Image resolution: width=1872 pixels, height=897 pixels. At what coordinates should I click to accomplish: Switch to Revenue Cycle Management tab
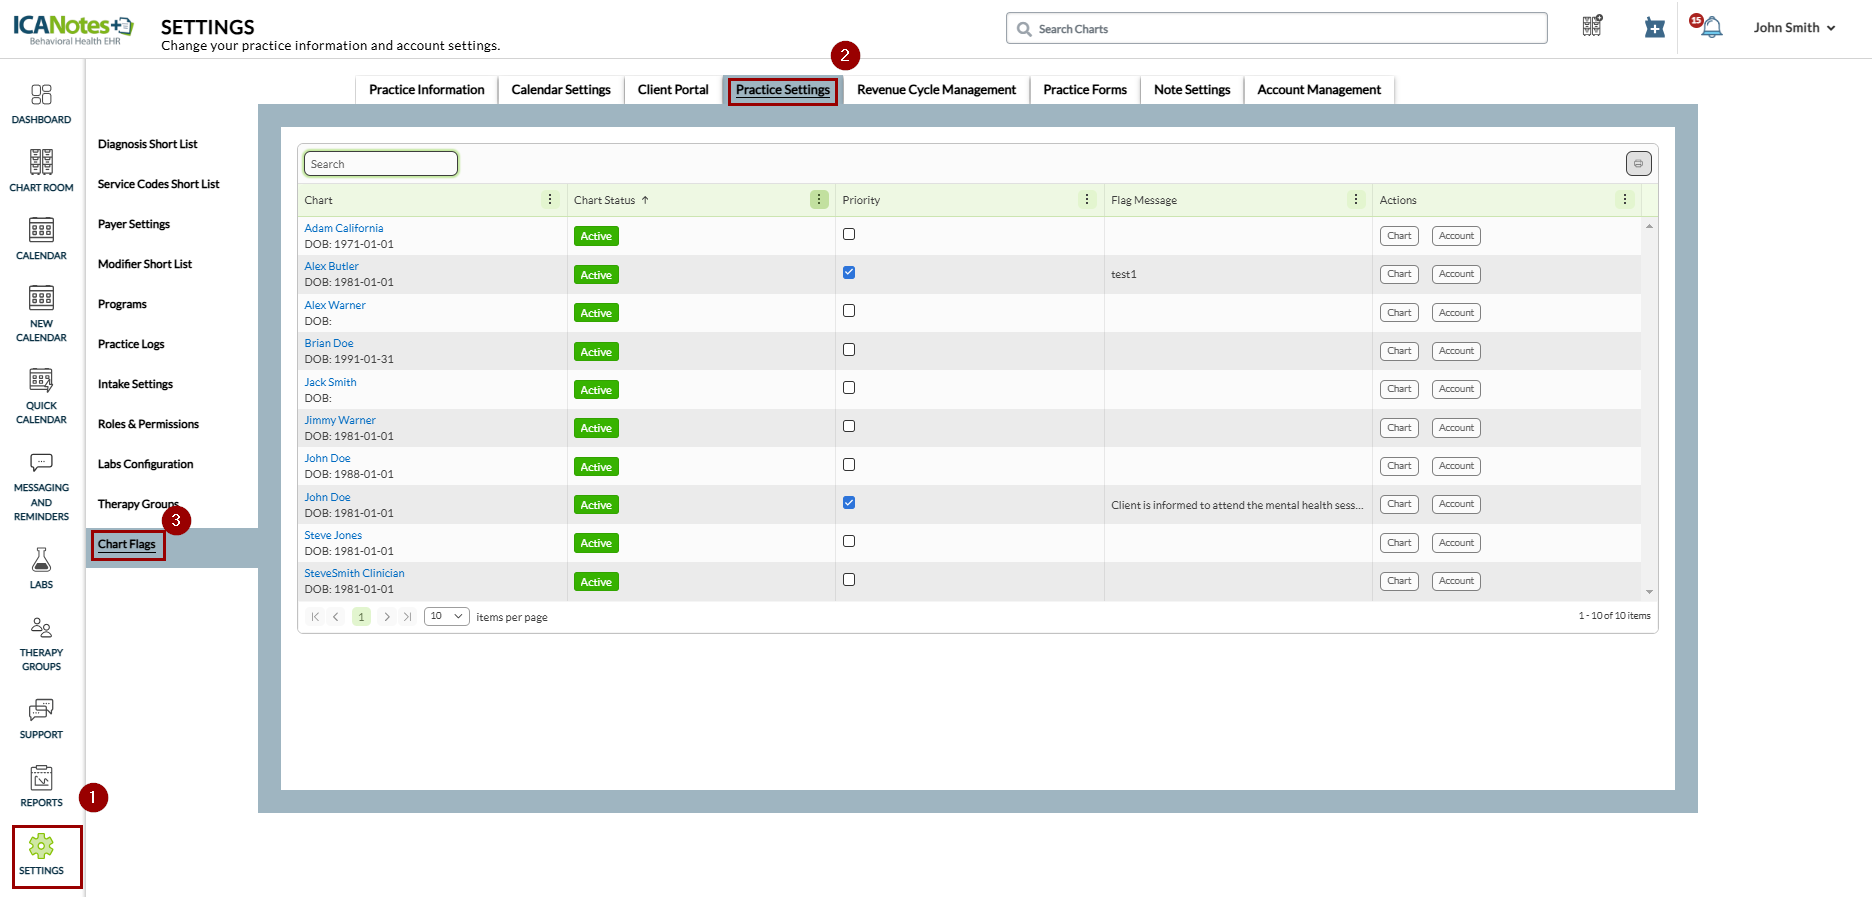click(x=936, y=90)
